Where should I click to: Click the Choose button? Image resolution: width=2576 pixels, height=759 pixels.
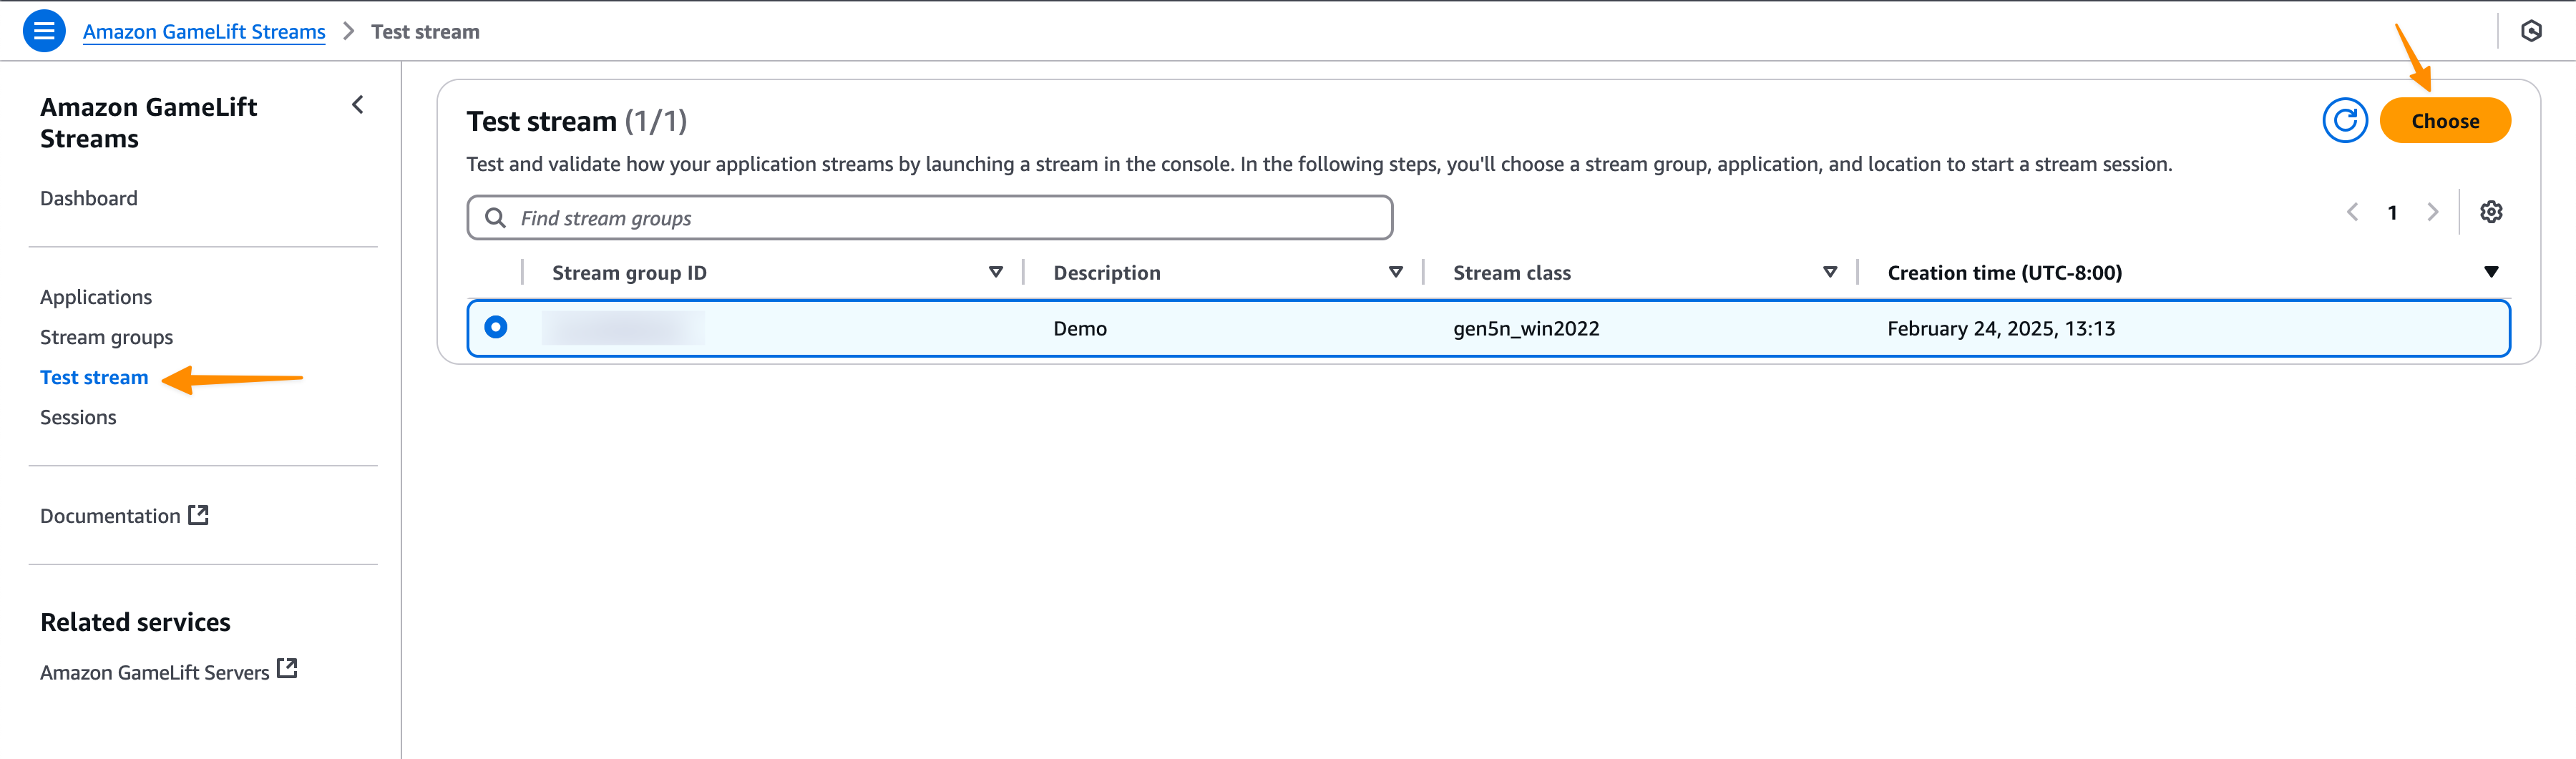(2445, 121)
